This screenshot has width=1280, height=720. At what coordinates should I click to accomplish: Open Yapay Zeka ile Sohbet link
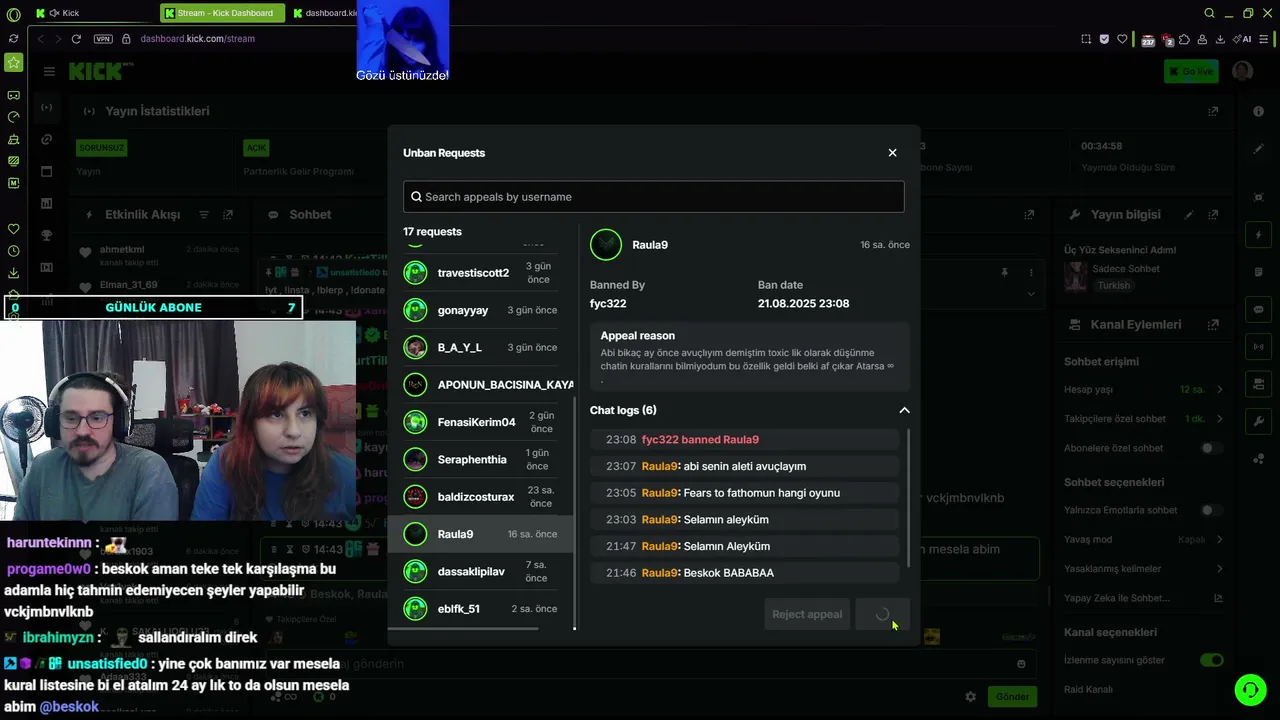[1144, 598]
